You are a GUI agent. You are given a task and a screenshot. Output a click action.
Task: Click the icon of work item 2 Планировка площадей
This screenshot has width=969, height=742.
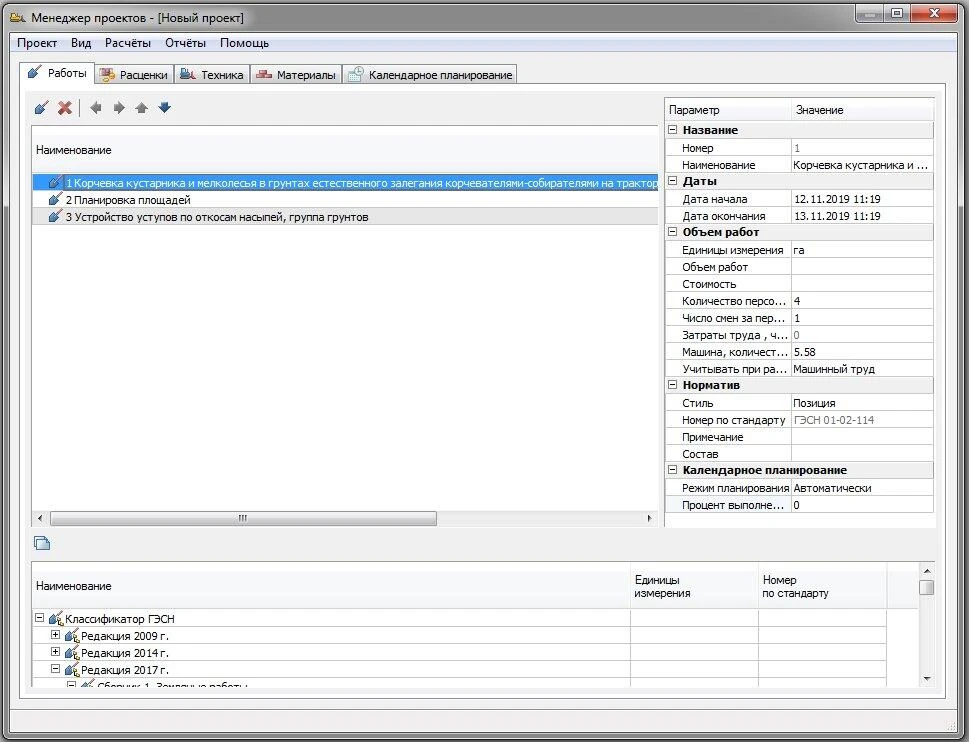coord(55,200)
